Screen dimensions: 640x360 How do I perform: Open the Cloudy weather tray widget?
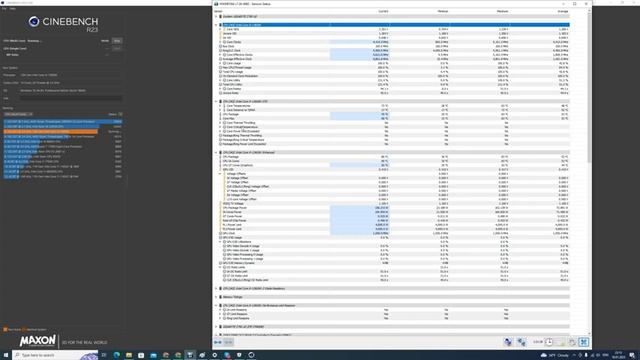click(x=555, y=355)
